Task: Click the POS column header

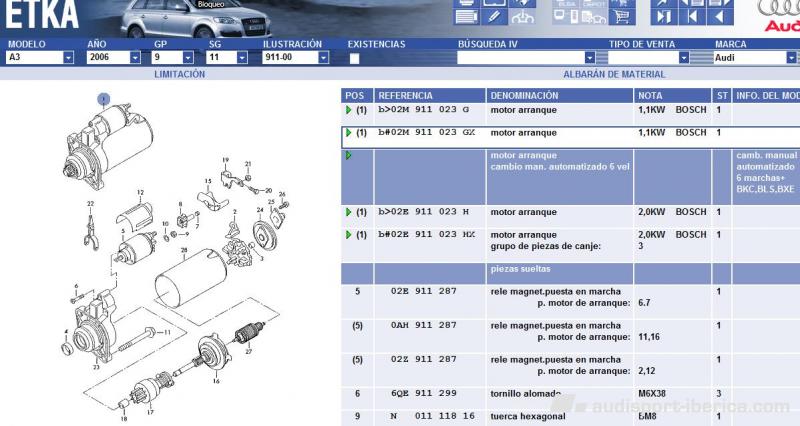Action: point(357,95)
